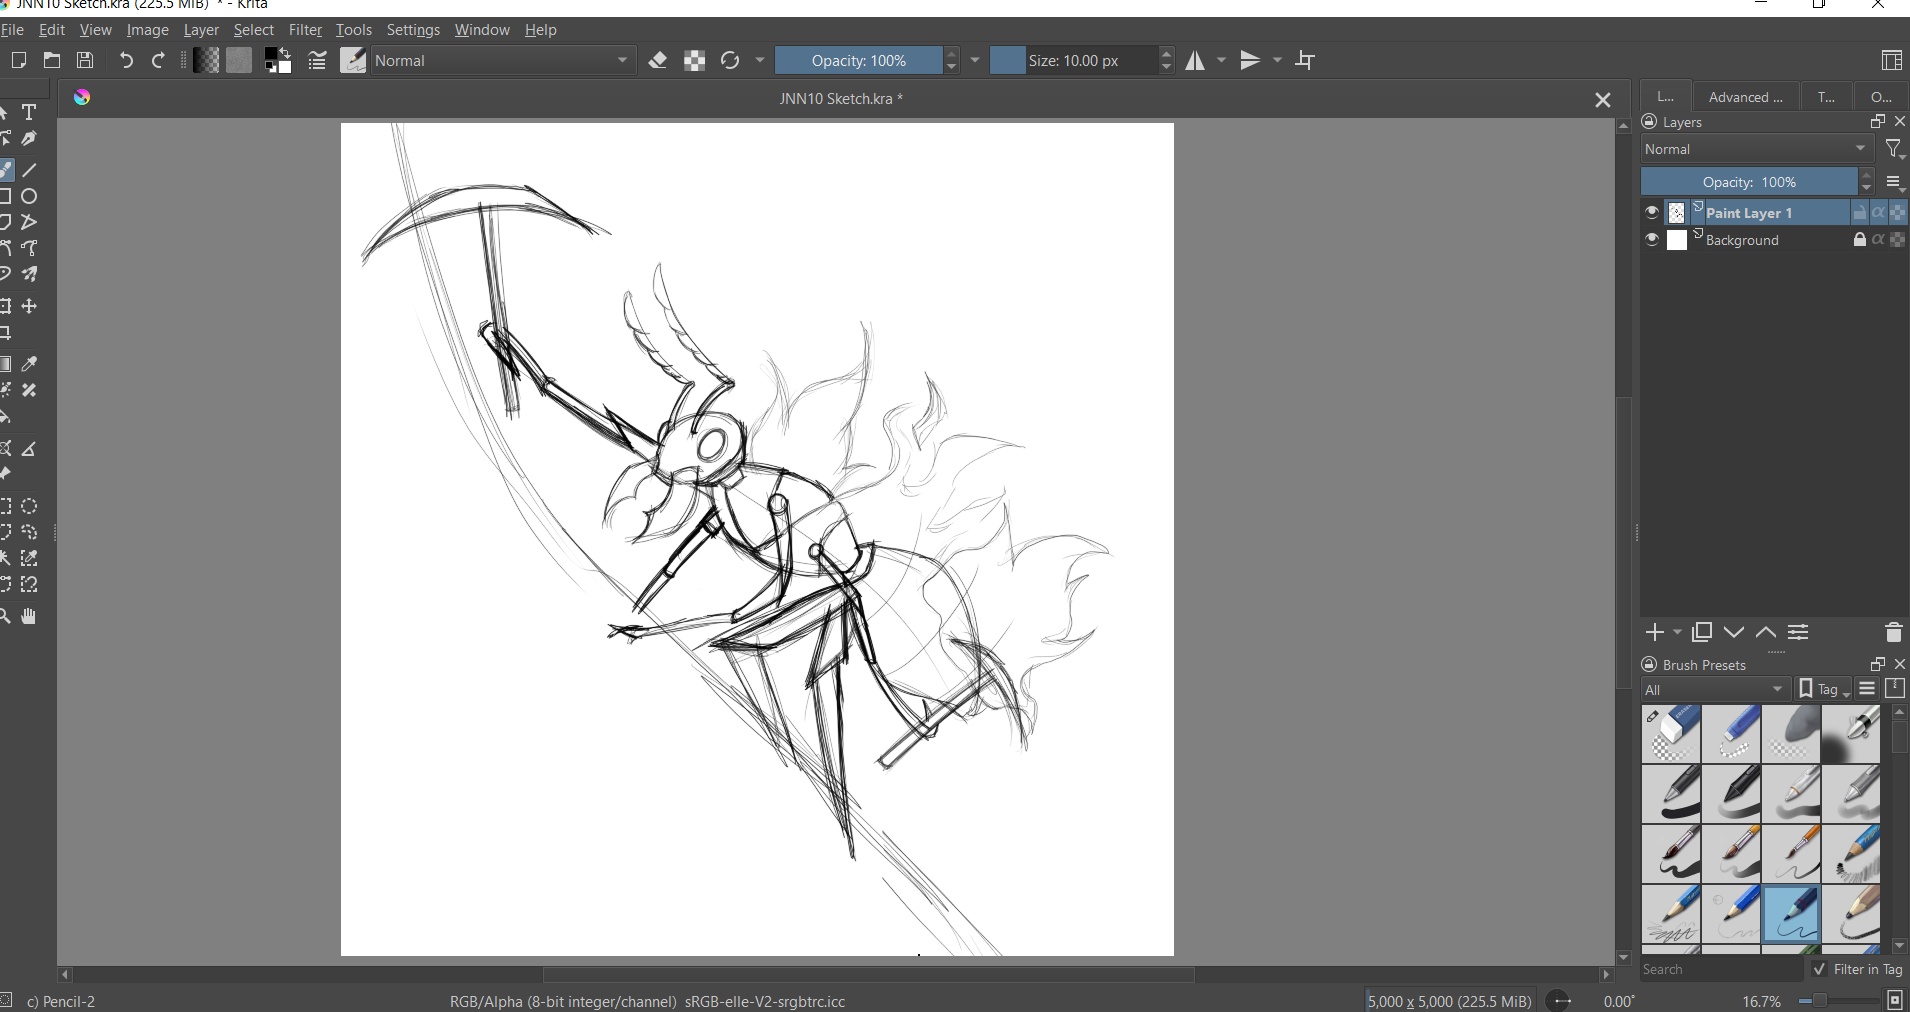Expand opacity slider options arrow
This screenshot has height=1012, width=1910.
pyautogui.click(x=975, y=61)
